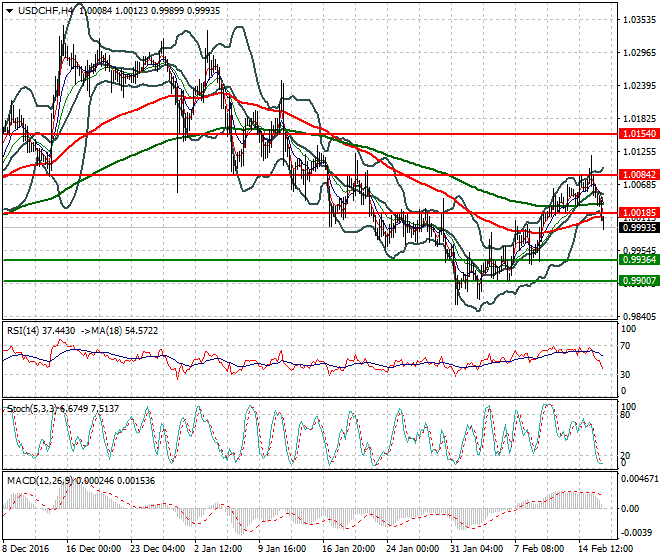Click the 1.02395 price scale value

(x=639, y=85)
